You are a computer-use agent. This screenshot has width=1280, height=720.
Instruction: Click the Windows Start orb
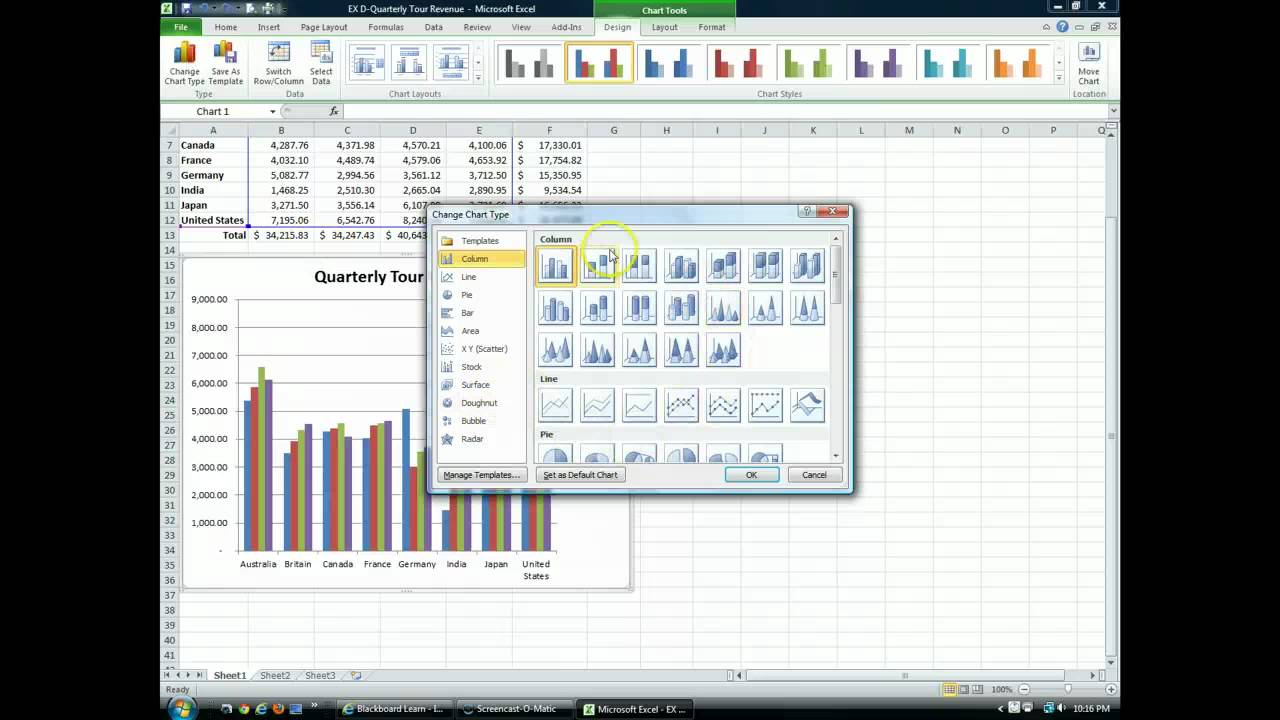tap(181, 708)
